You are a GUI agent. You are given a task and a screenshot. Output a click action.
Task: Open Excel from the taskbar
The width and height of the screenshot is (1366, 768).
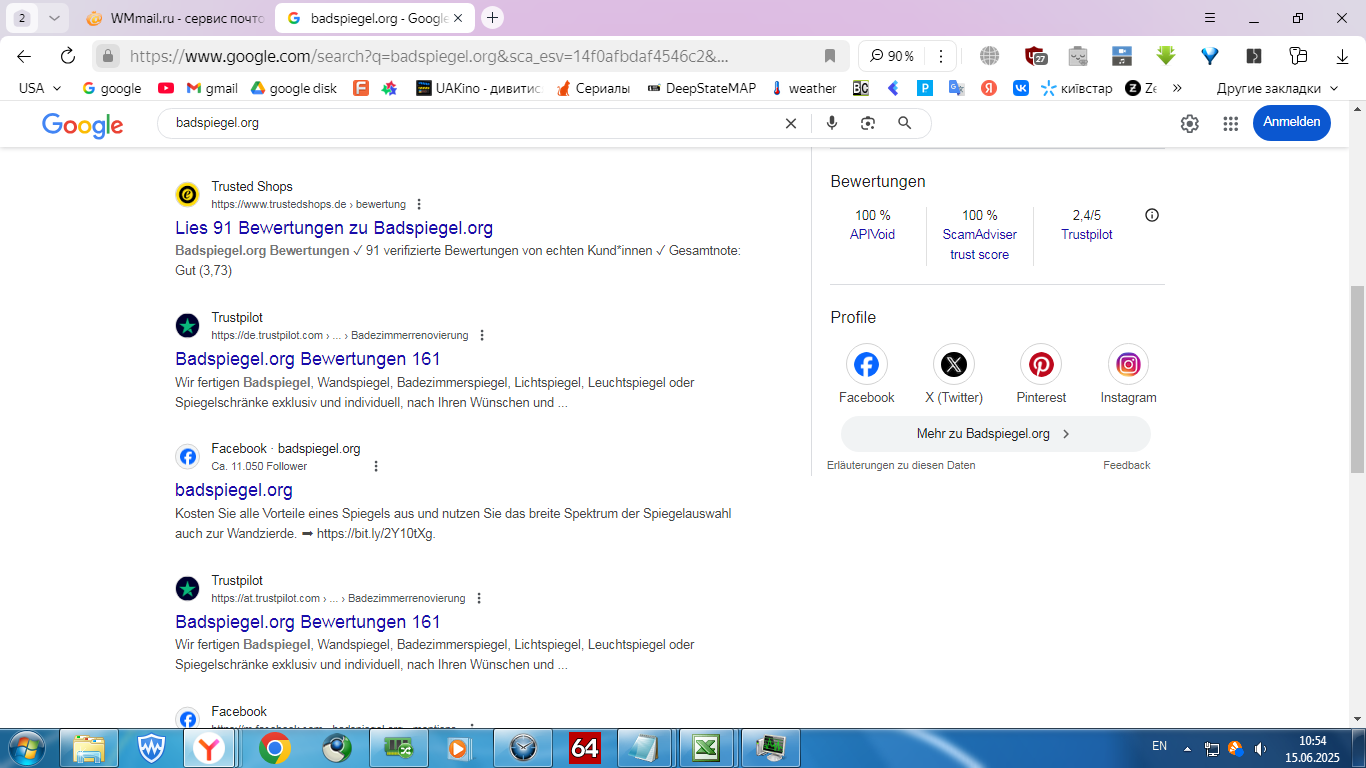click(x=706, y=747)
